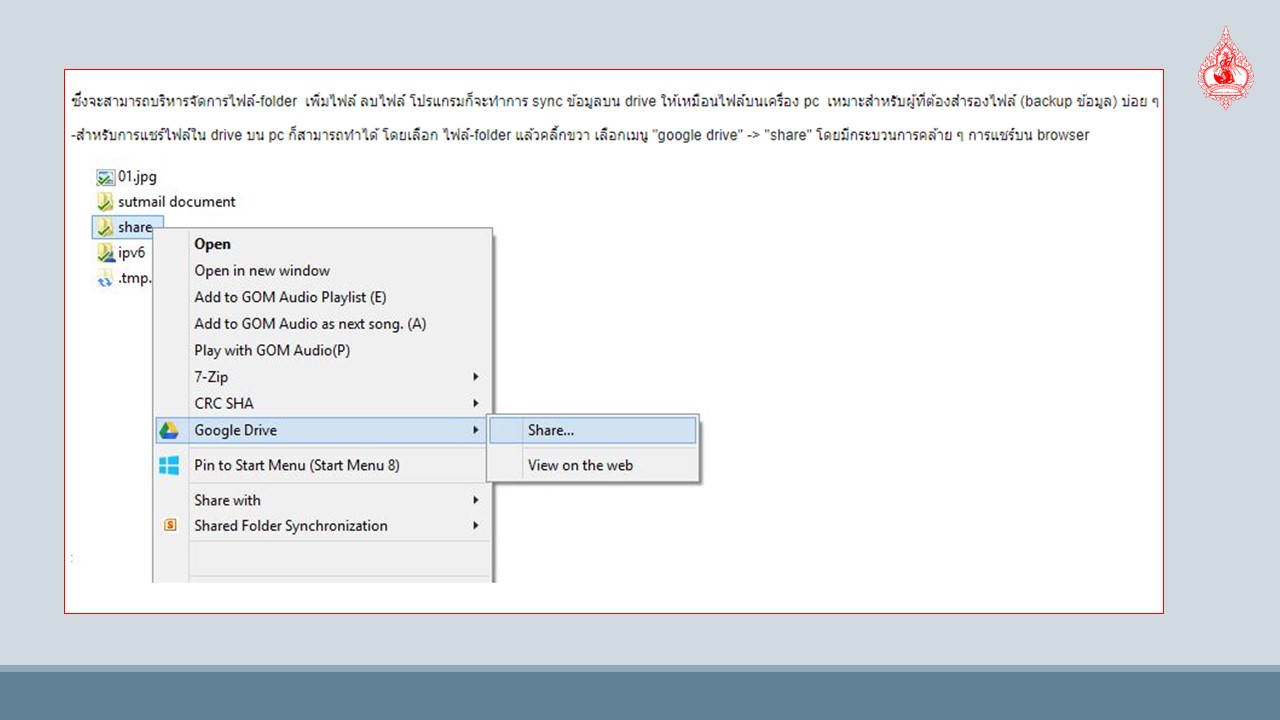The image size is (1280, 720).
Task: Select the Google Drive menu entry
Action: click(322, 430)
